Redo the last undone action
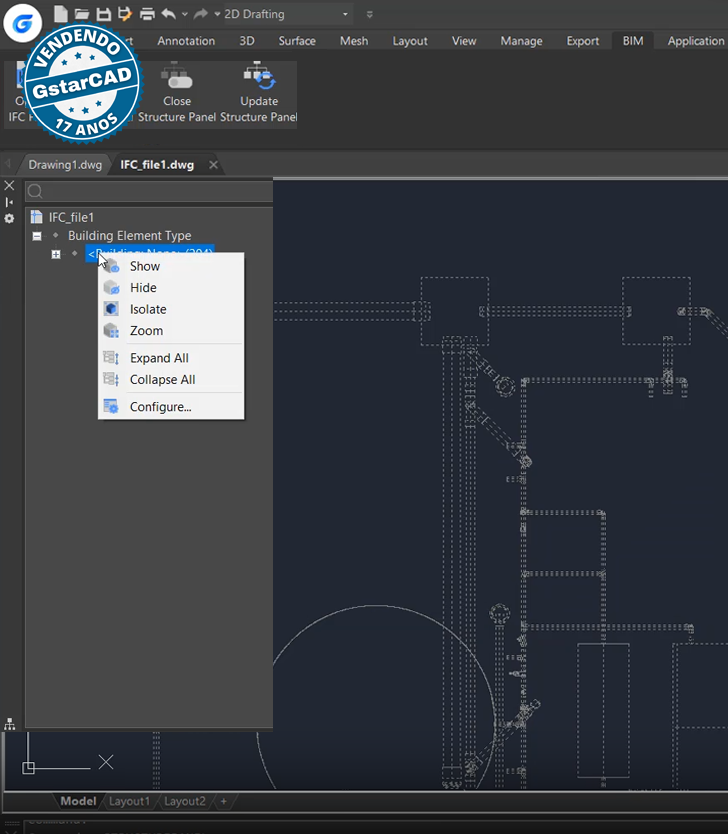The height and width of the screenshot is (834, 728). (200, 14)
